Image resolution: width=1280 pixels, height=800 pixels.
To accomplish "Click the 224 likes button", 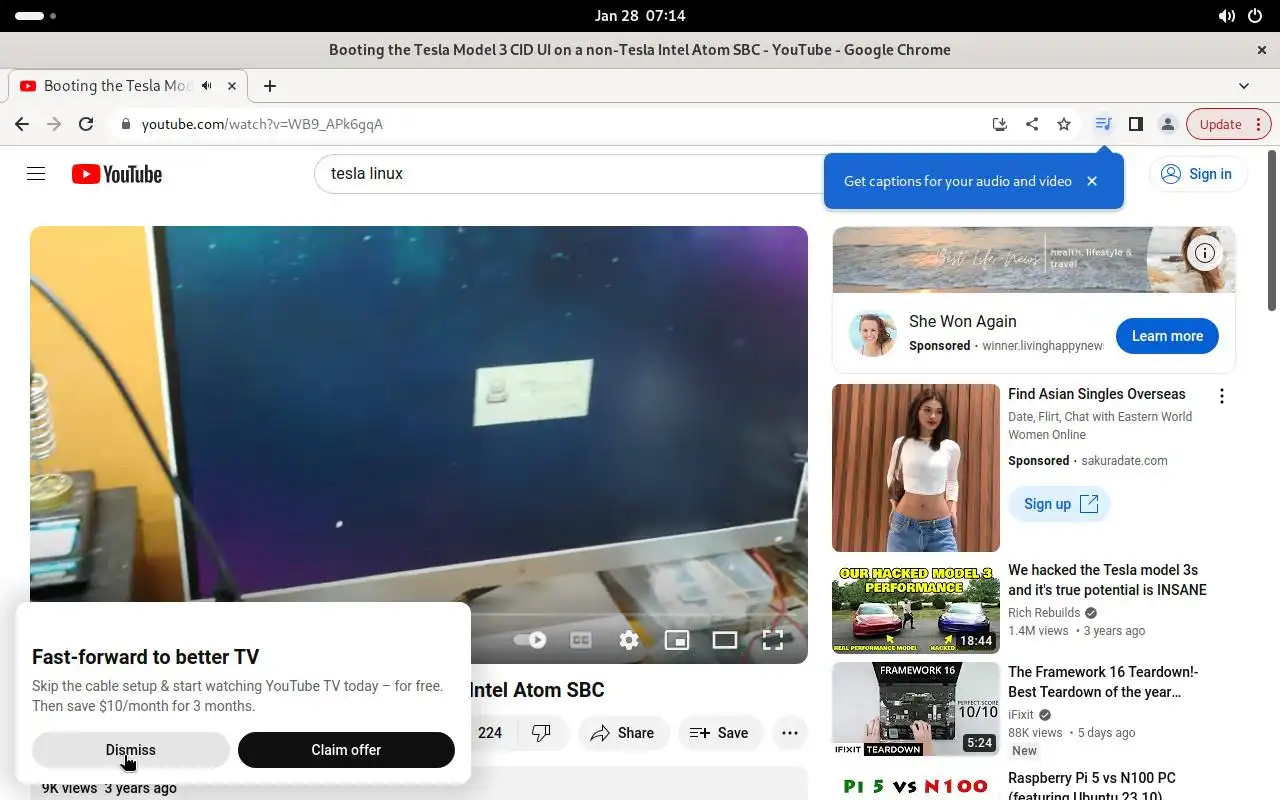I will [x=490, y=733].
